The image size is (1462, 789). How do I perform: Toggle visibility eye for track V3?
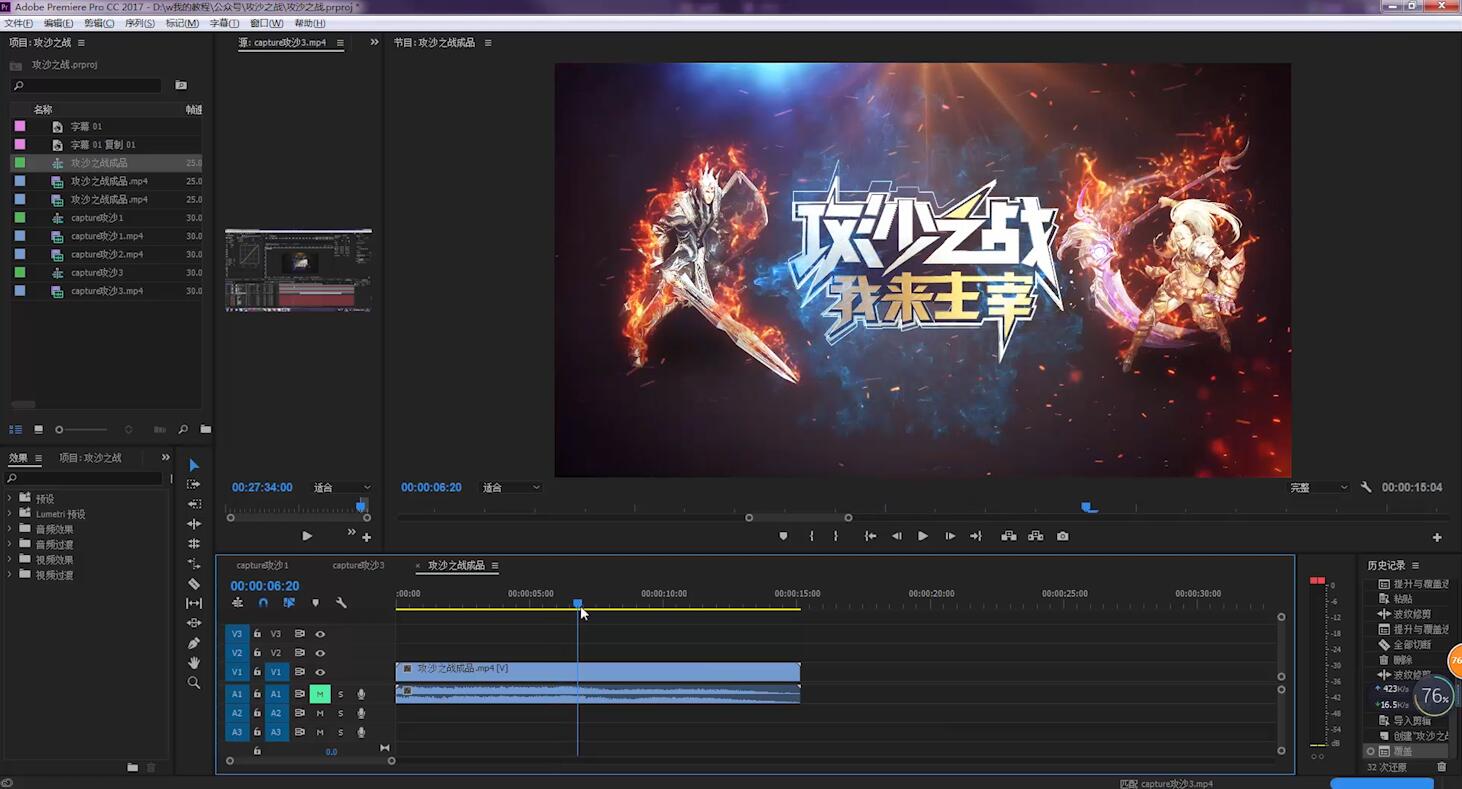tap(320, 634)
